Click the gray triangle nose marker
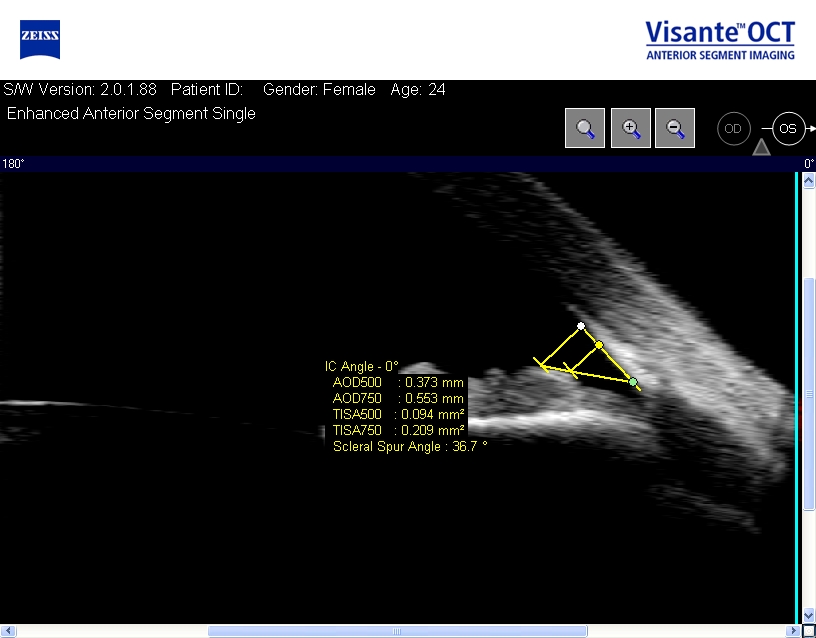This screenshot has height=638, width=816. tap(761, 147)
